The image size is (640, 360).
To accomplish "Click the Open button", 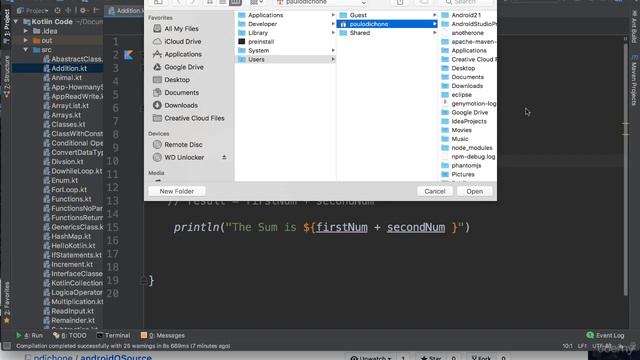I will click(x=474, y=191).
